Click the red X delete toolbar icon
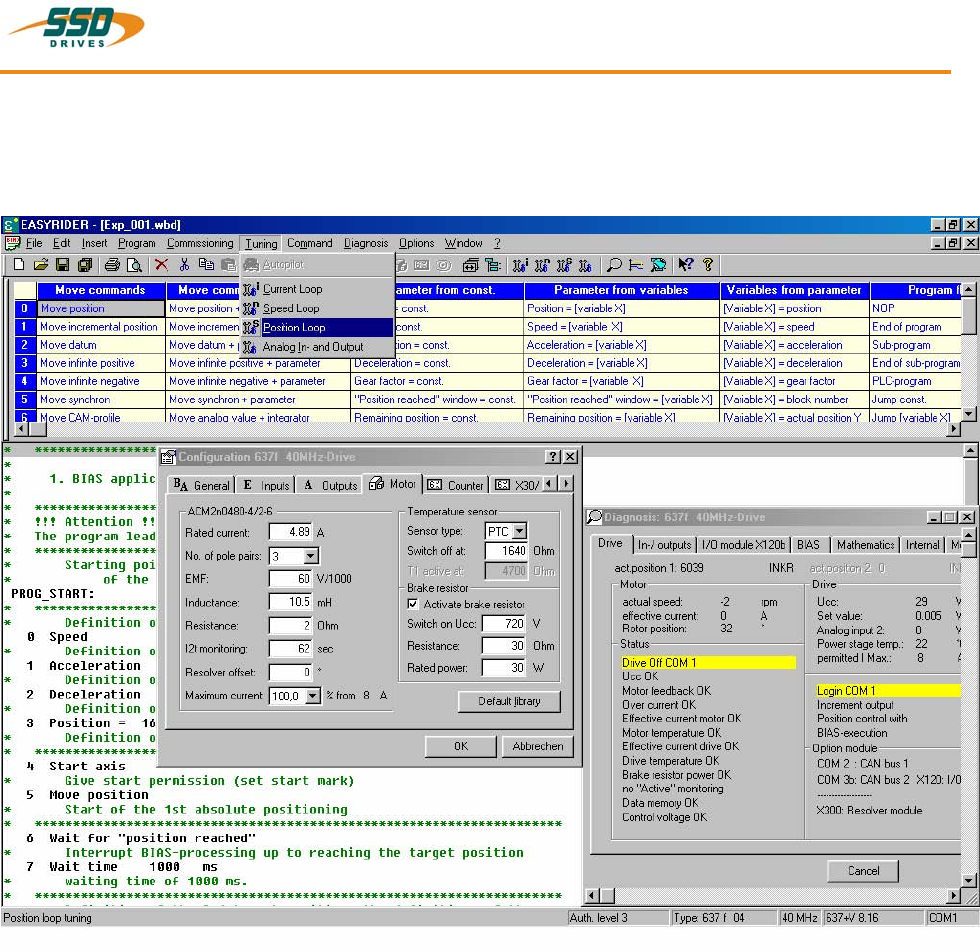Image resolution: width=980 pixels, height=952 pixels. click(161, 265)
